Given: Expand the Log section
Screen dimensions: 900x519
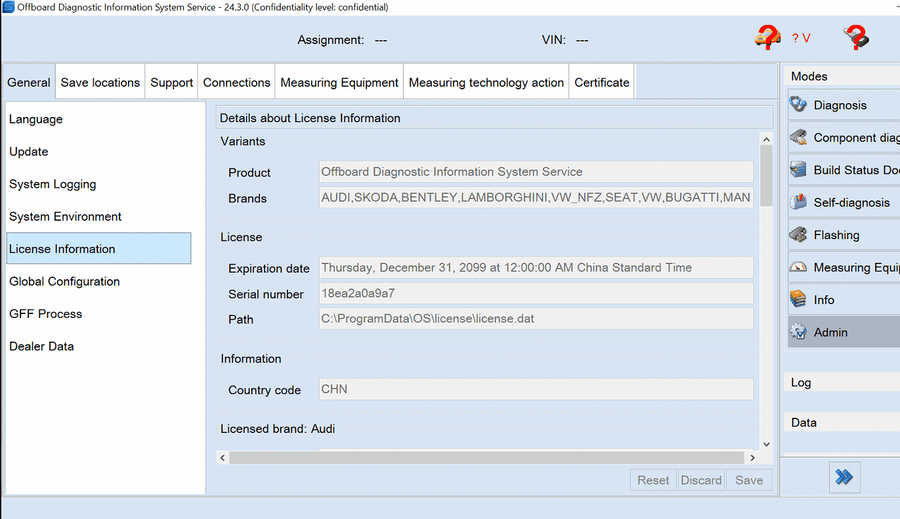Looking at the screenshot, I should pyautogui.click(x=840, y=383).
